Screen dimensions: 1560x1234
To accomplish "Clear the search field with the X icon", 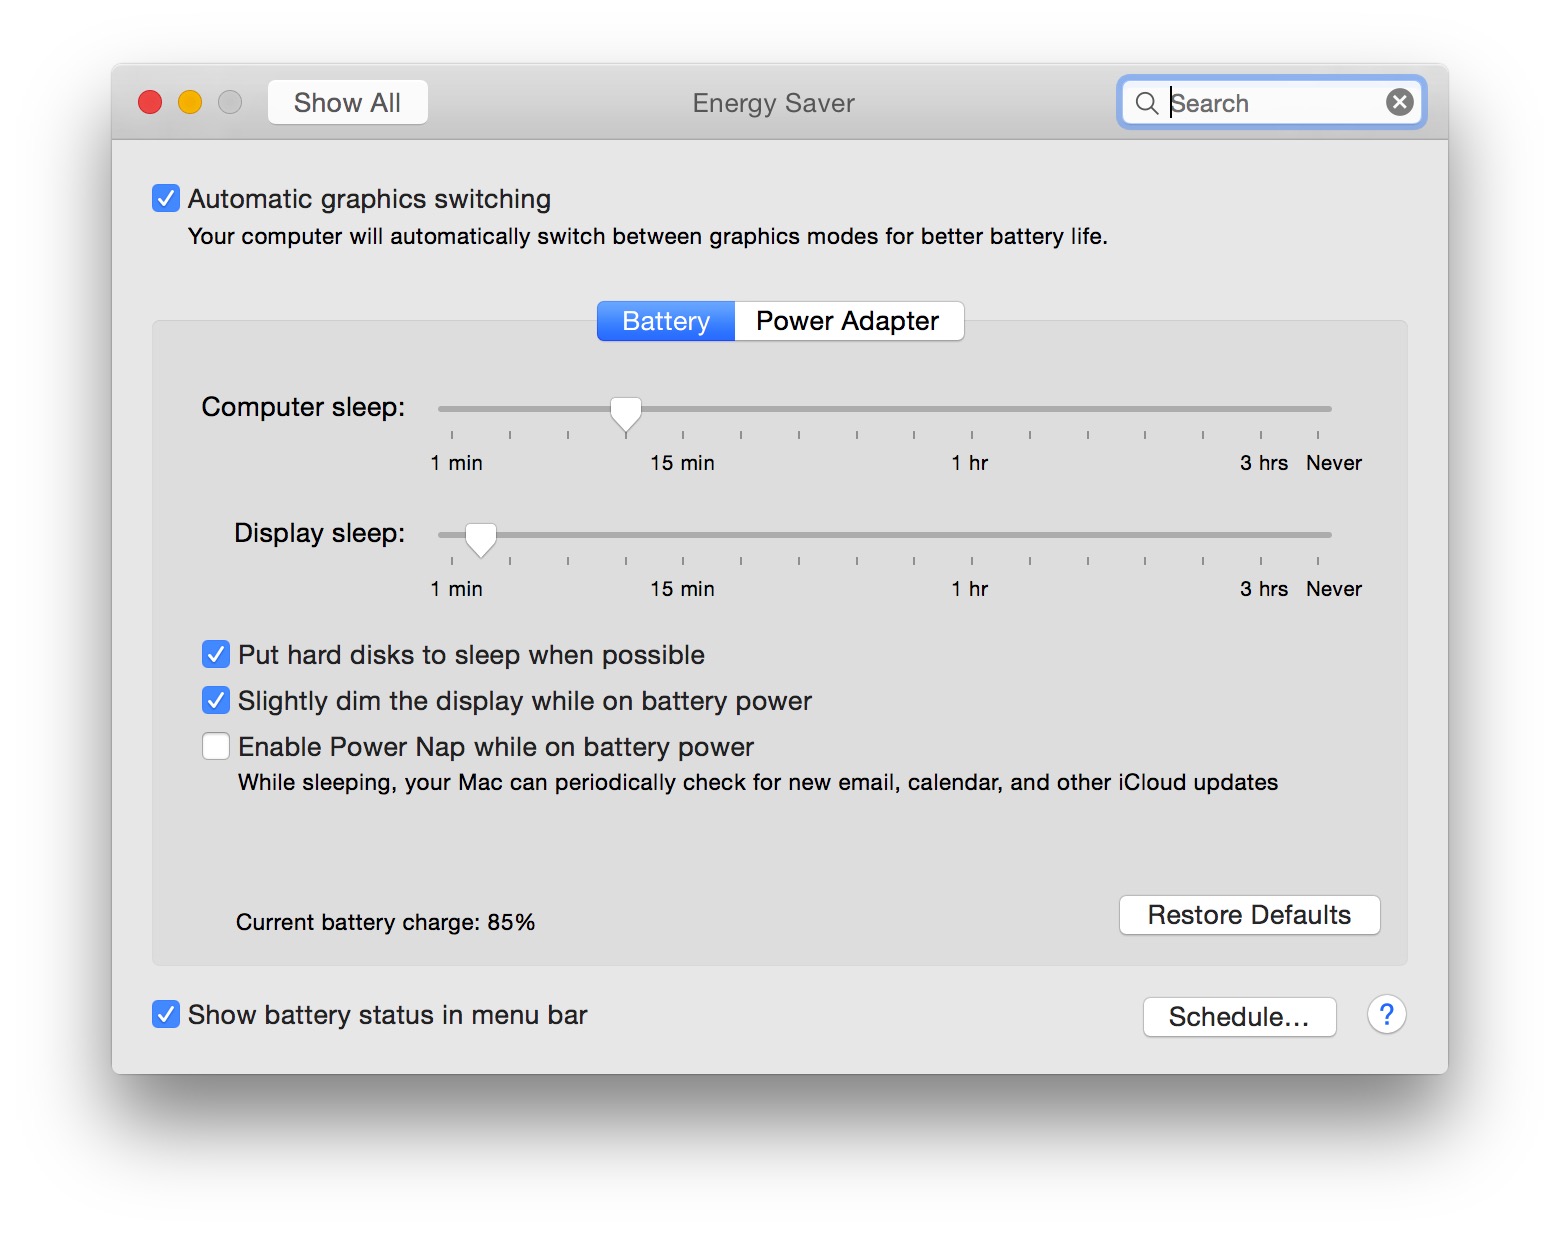I will pyautogui.click(x=1399, y=102).
